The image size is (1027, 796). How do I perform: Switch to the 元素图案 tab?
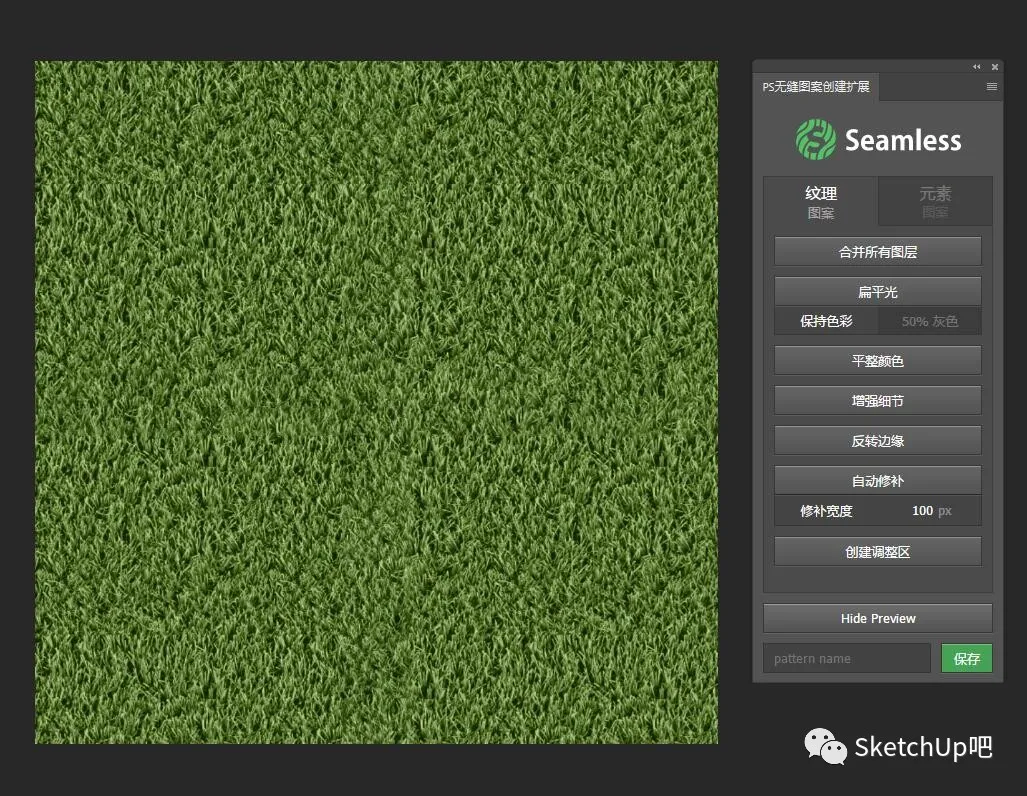tap(935, 202)
